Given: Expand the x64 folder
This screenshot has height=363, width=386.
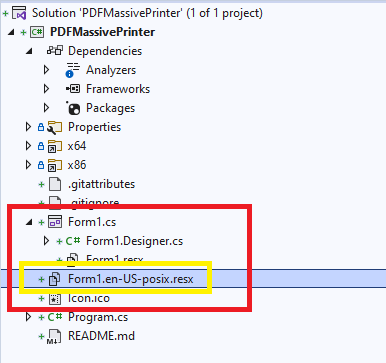Looking at the screenshot, I should [x=29, y=146].
